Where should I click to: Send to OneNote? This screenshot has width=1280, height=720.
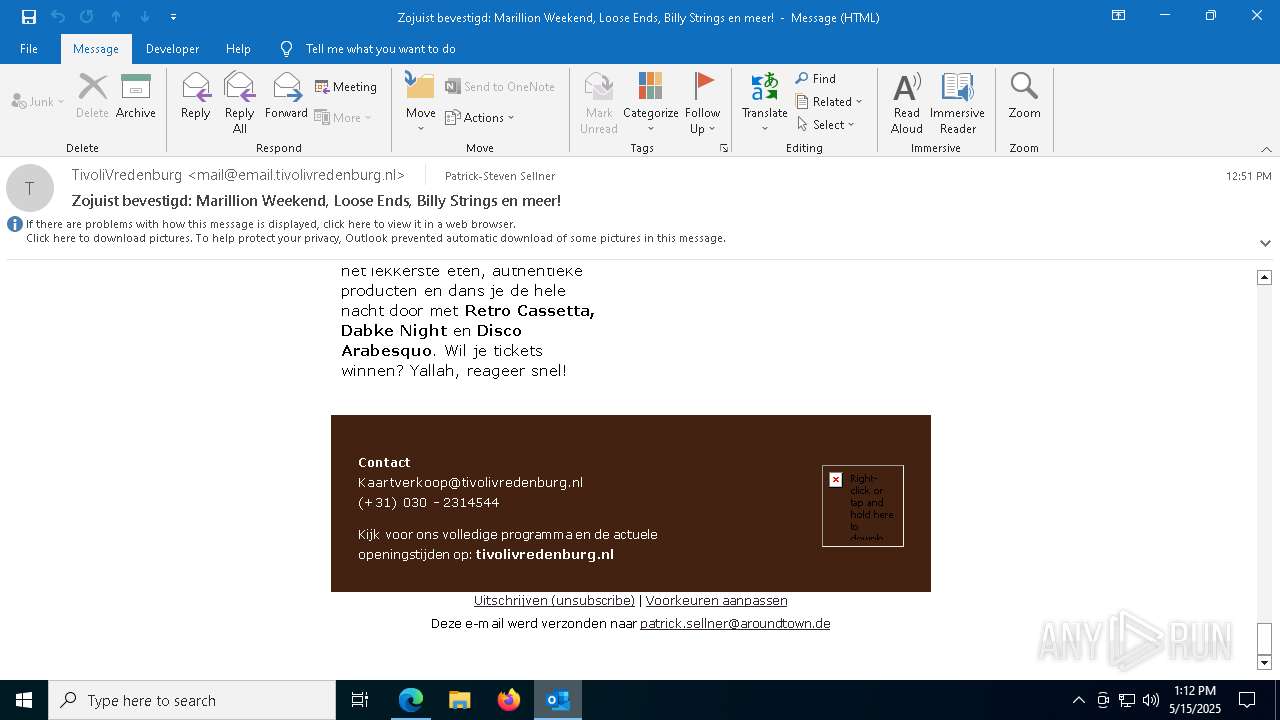coord(500,87)
